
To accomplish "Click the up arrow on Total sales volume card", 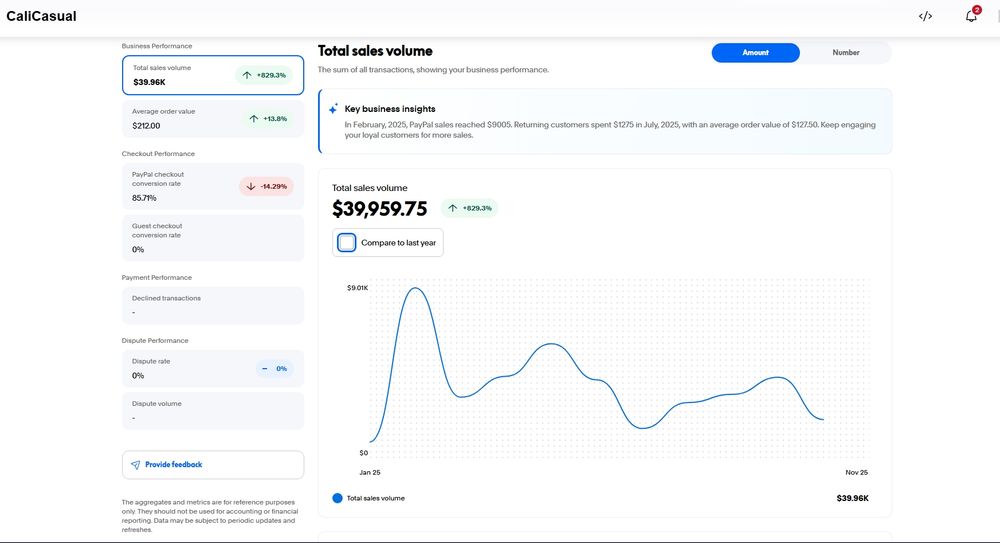I will pos(246,75).
